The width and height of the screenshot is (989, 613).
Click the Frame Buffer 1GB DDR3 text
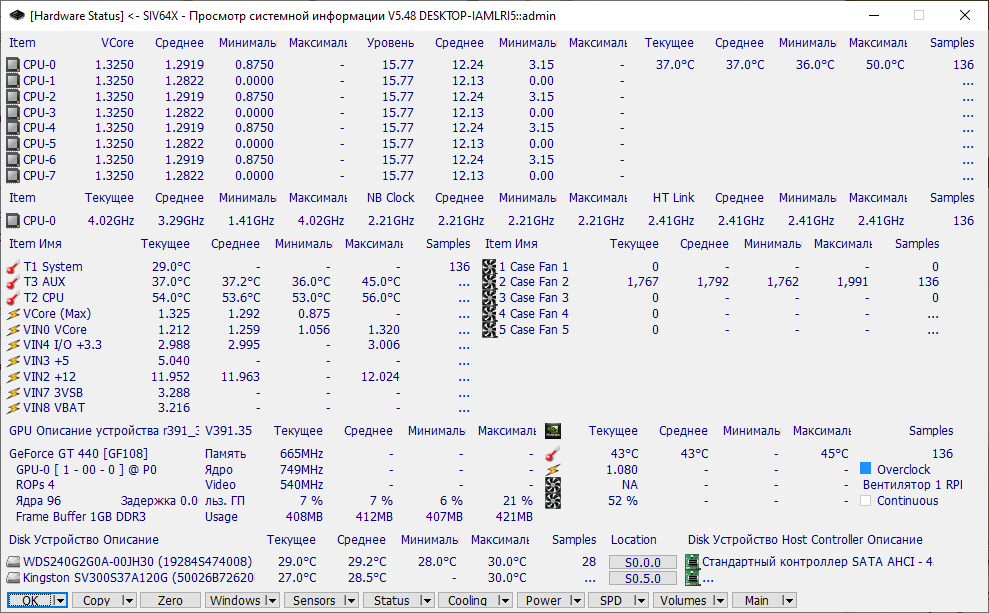tap(81, 517)
